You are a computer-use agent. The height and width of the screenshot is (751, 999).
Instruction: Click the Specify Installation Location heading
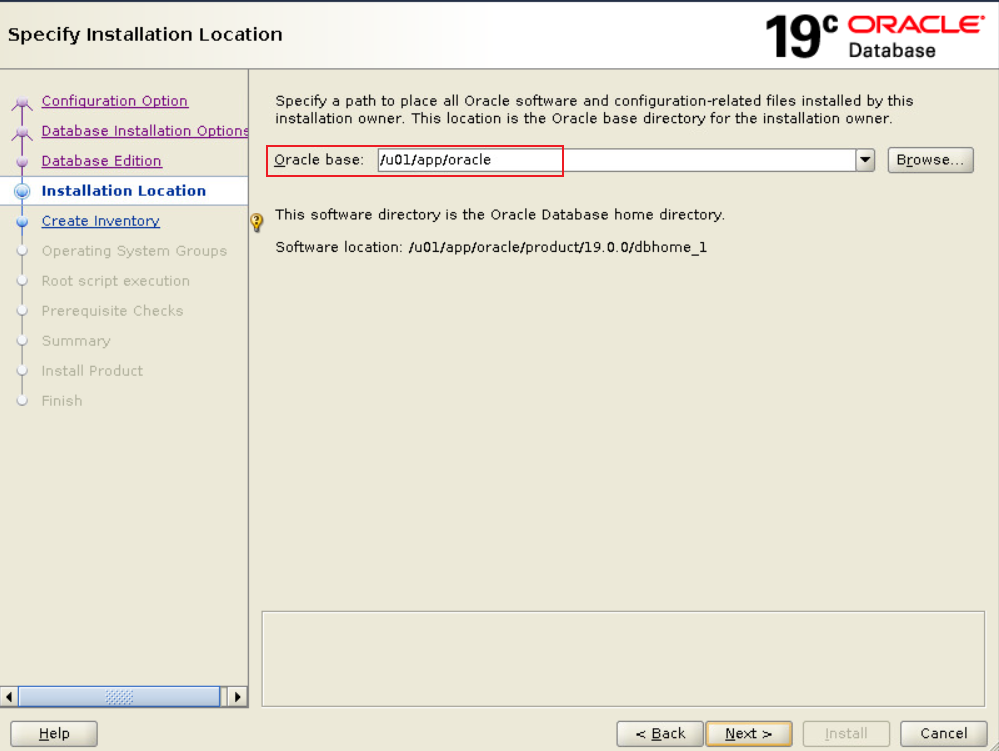click(x=145, y=34)
